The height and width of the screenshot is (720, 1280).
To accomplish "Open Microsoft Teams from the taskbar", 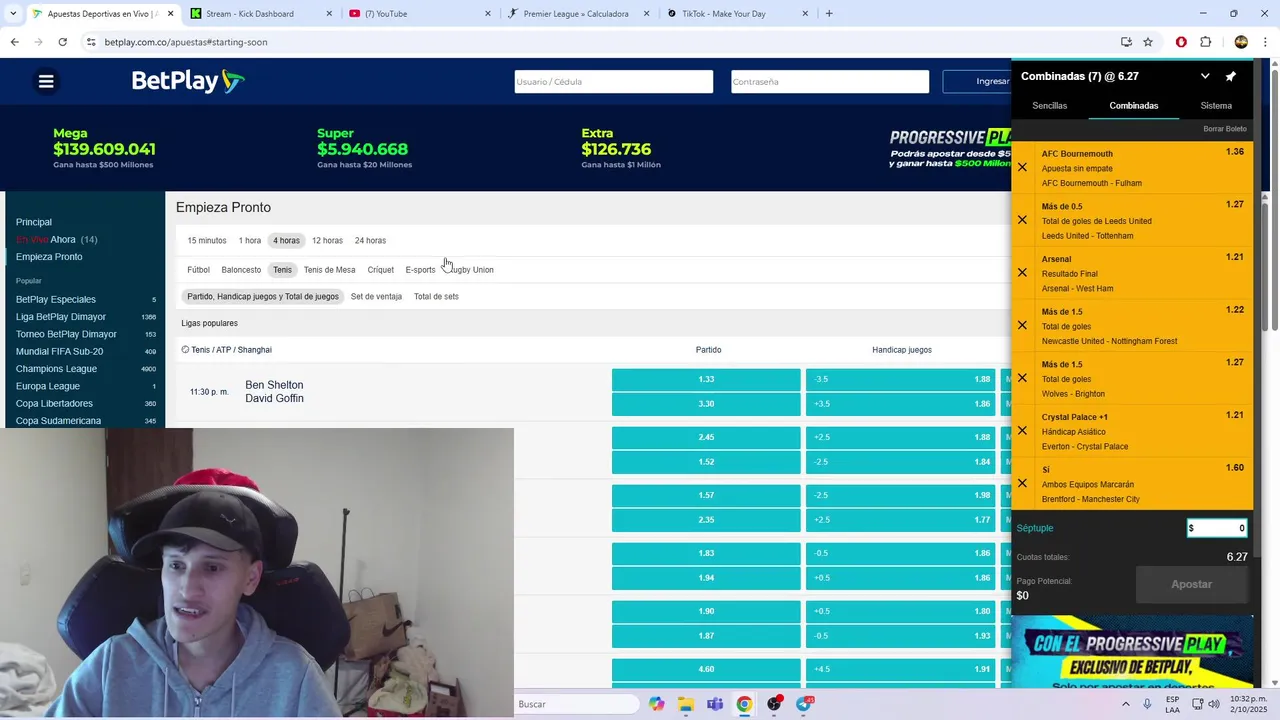I will [x=715, y=705].
